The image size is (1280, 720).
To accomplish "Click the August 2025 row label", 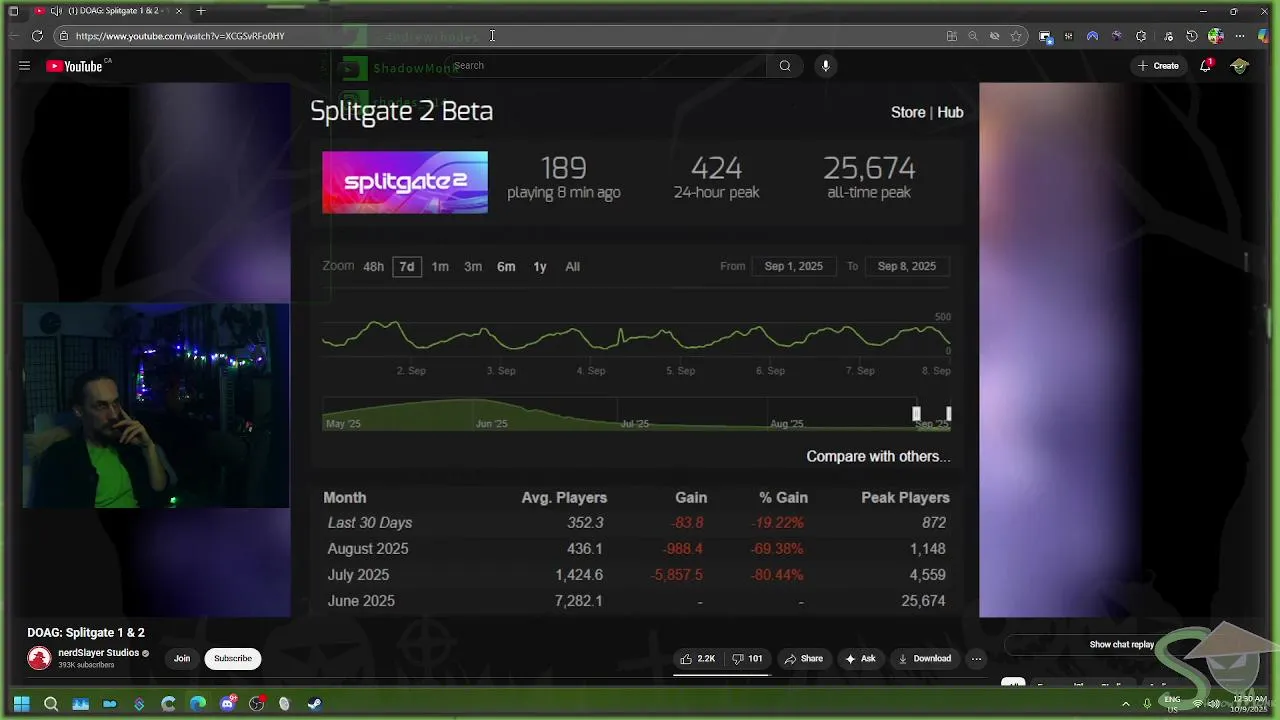I will tap(368, 549).
